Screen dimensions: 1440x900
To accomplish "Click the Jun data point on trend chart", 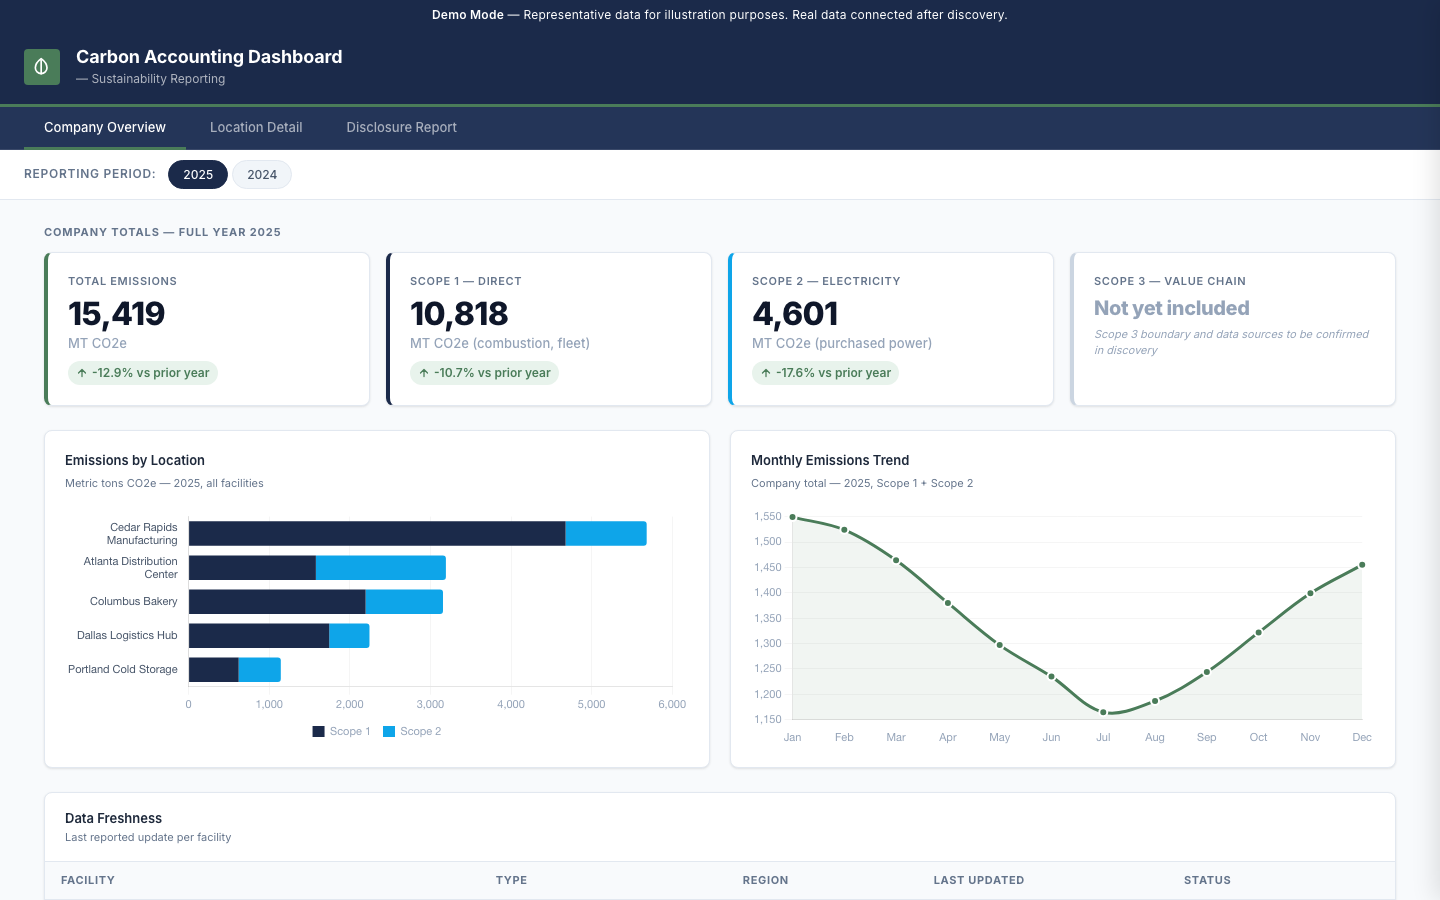I will 1051,676.
